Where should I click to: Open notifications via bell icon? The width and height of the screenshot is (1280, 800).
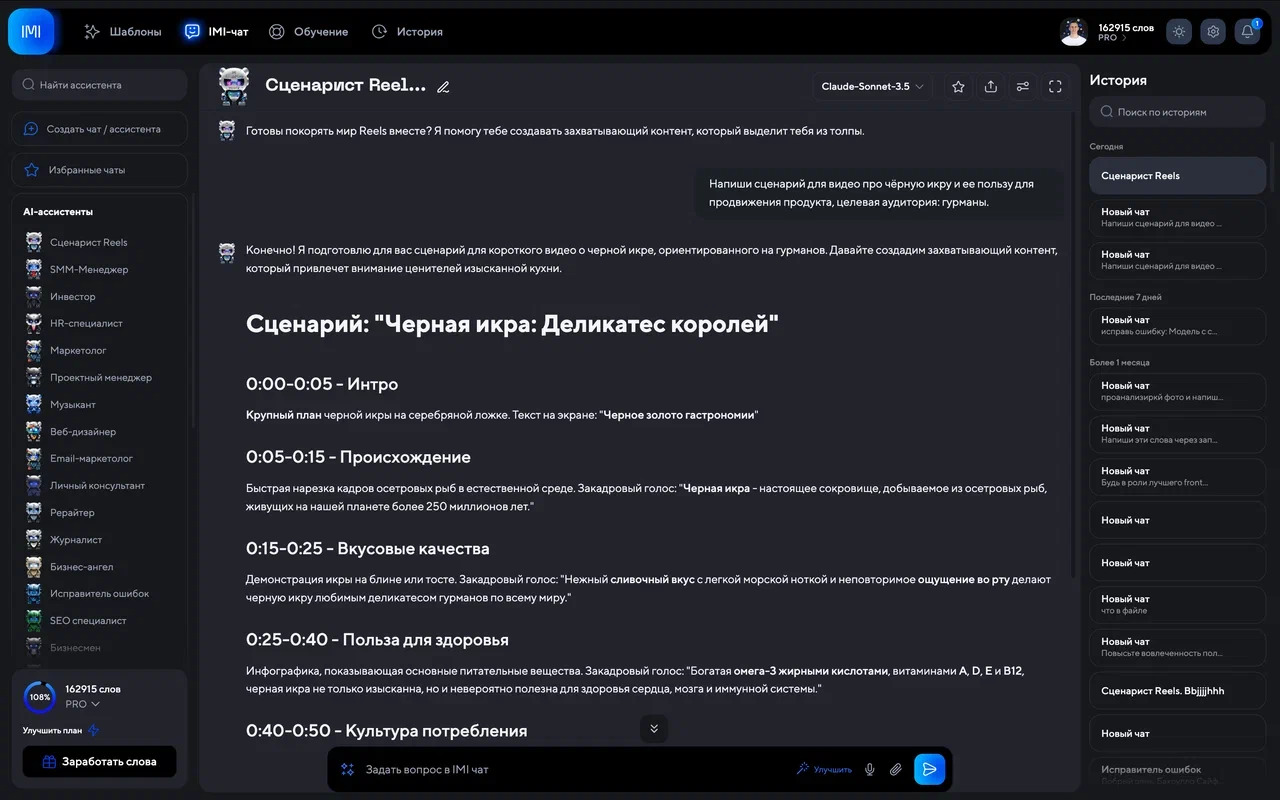coord(1246,31)
